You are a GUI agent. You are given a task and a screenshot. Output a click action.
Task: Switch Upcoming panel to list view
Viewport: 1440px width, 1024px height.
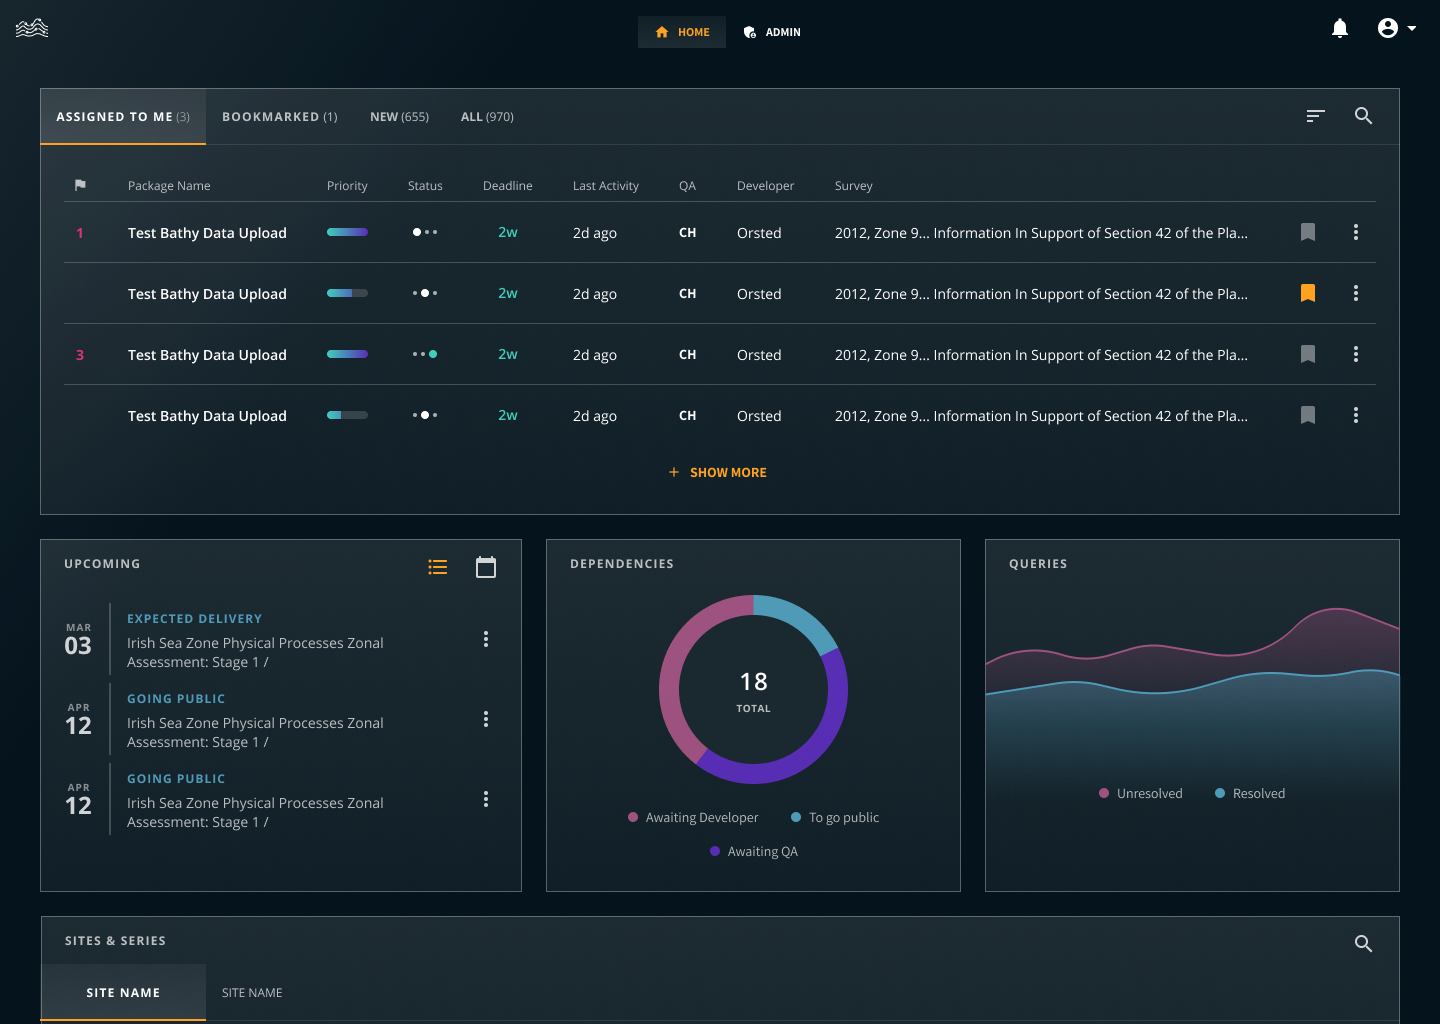pyautogui.click(x=437, y=567)
